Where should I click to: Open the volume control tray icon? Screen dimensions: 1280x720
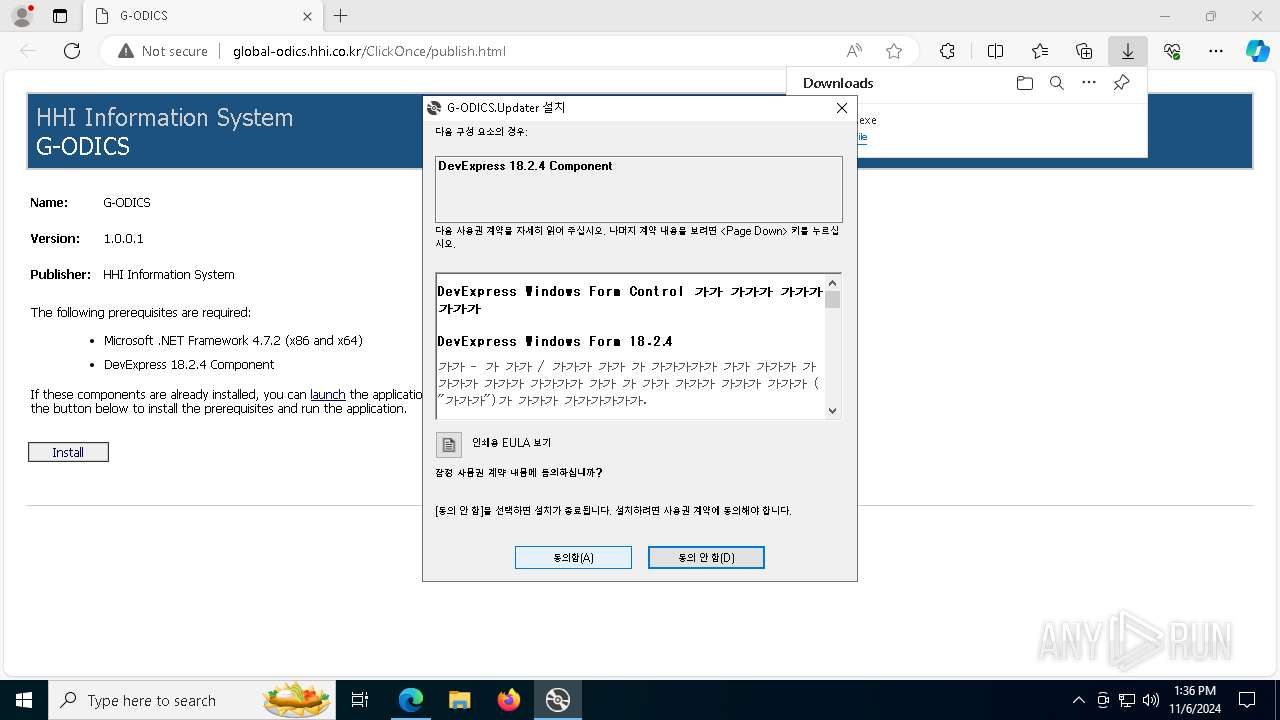(1151, 700)
